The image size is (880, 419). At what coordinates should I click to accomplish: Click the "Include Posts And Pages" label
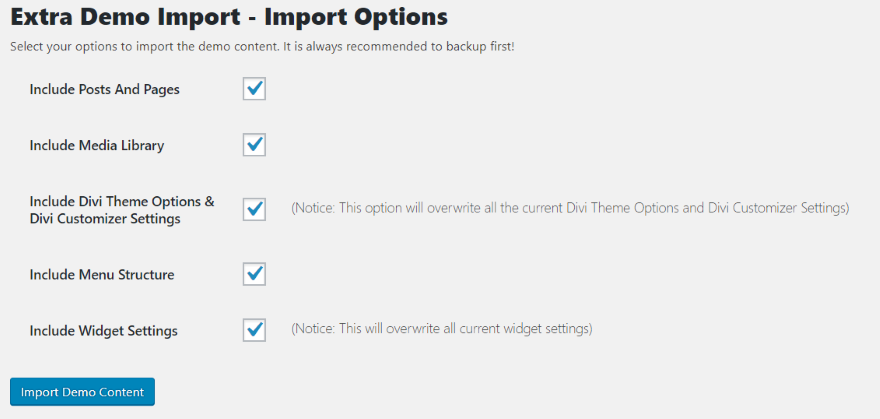pos(105,89)
